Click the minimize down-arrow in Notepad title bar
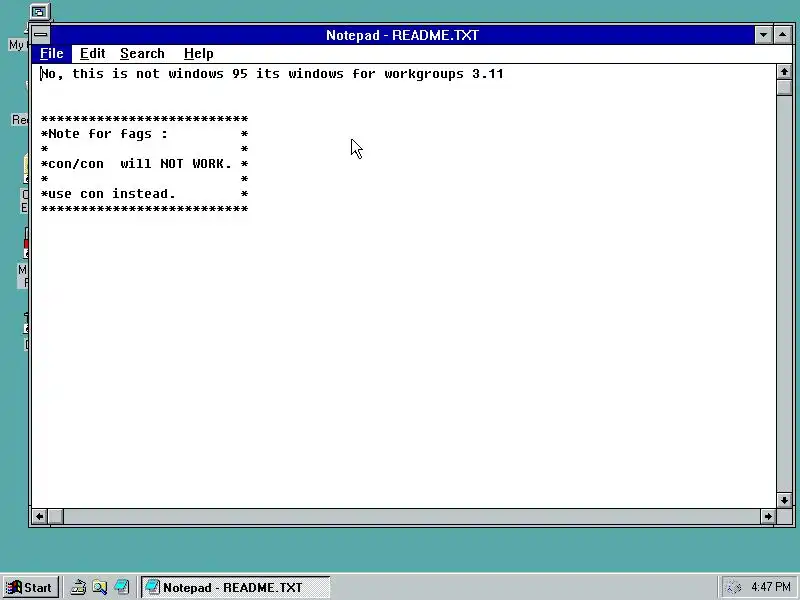800x600 pixels. (763, 35)
